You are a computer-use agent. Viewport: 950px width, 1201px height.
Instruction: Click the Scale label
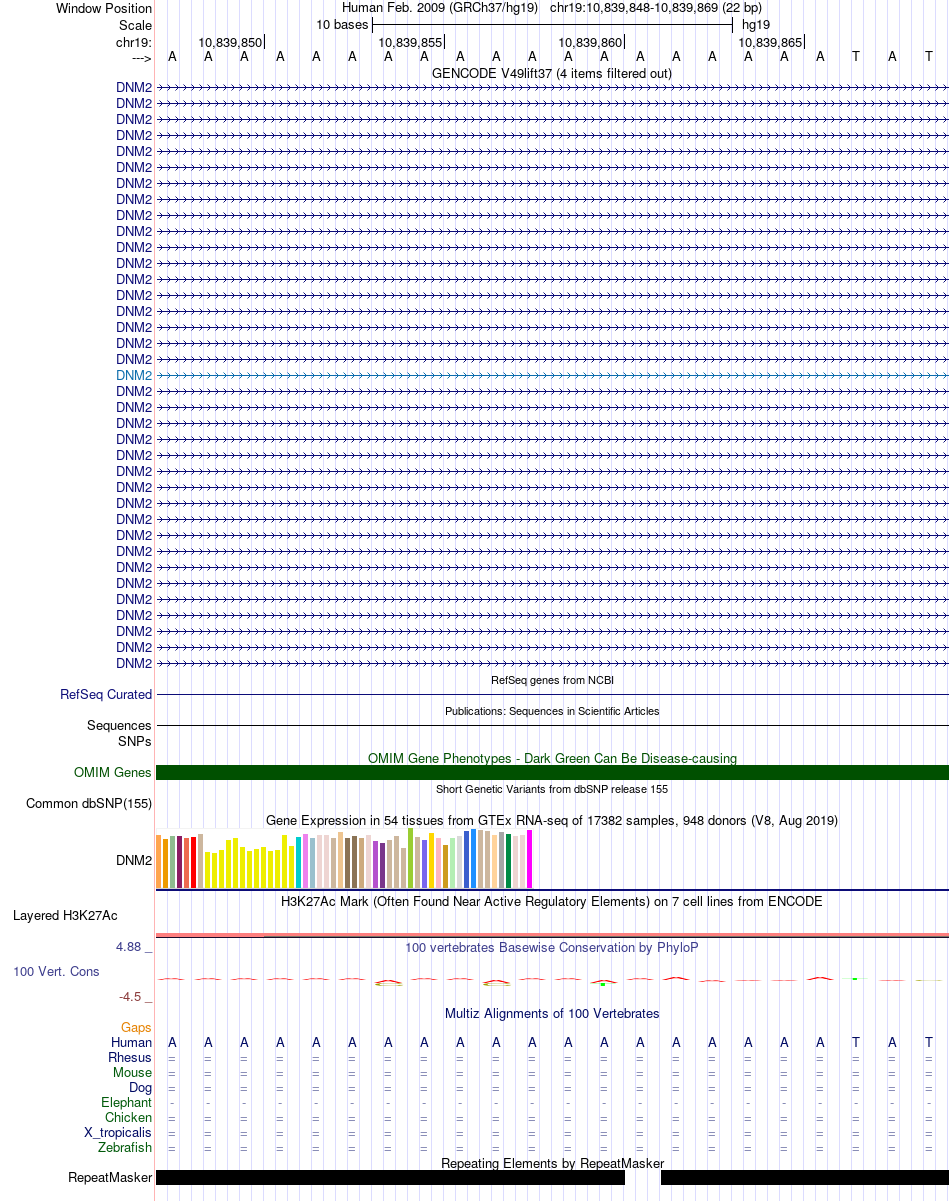[135, 24]
